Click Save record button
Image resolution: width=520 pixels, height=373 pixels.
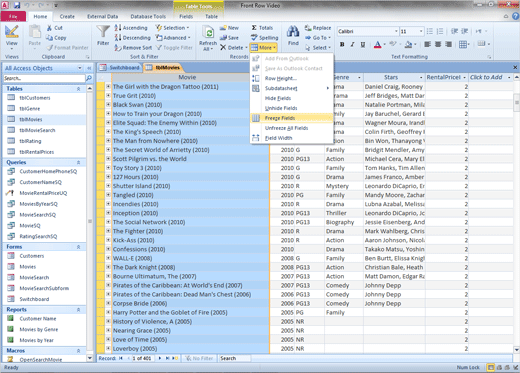pos(229,38)
